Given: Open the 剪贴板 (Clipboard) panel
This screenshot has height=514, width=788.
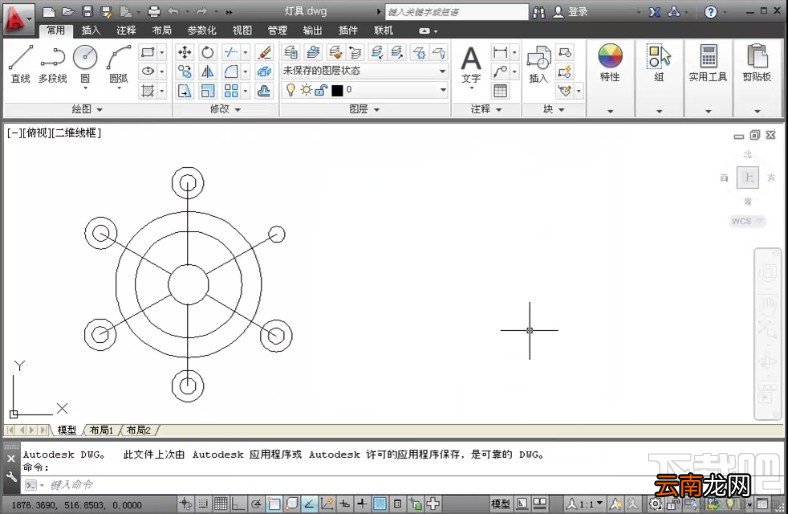Looking at the screenshot, I should pyautogui.click(x=757, y=63).
